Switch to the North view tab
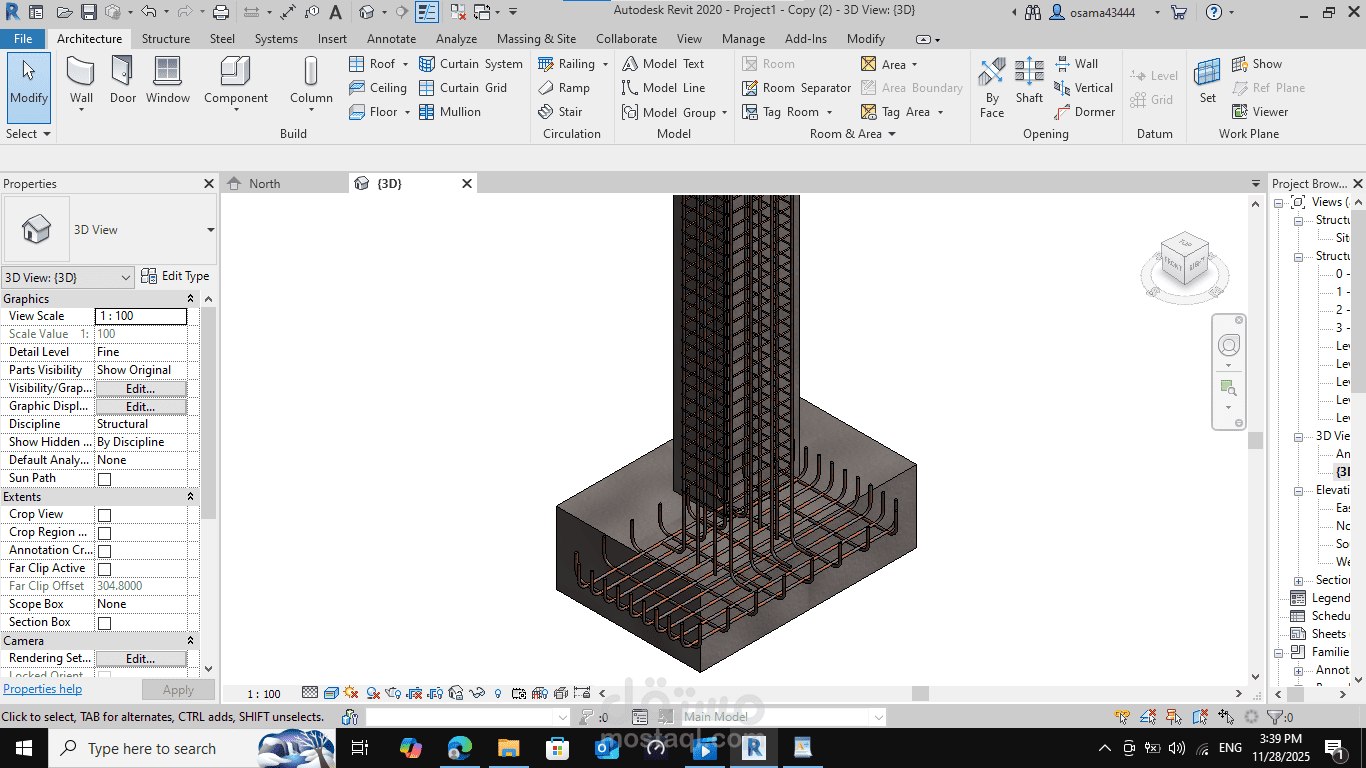Screen dimensions: 1366x768 [264, 183]
